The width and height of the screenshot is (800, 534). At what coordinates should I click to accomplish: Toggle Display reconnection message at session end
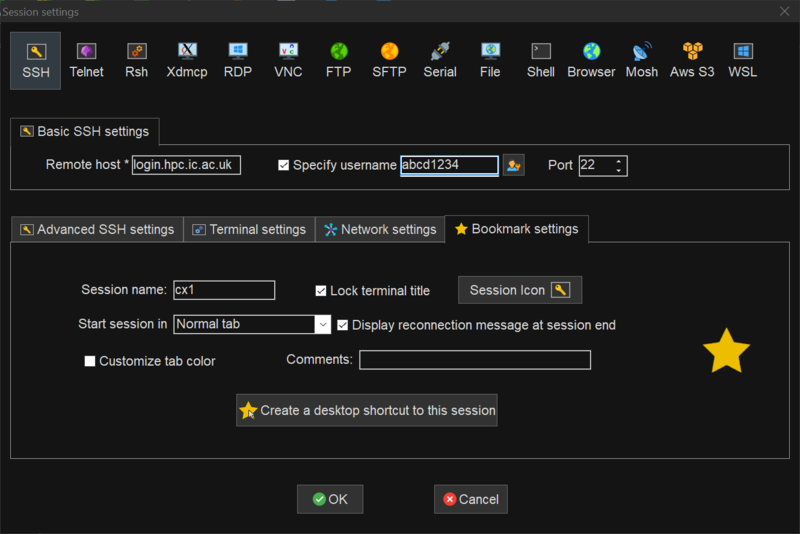tap(343, 325)
